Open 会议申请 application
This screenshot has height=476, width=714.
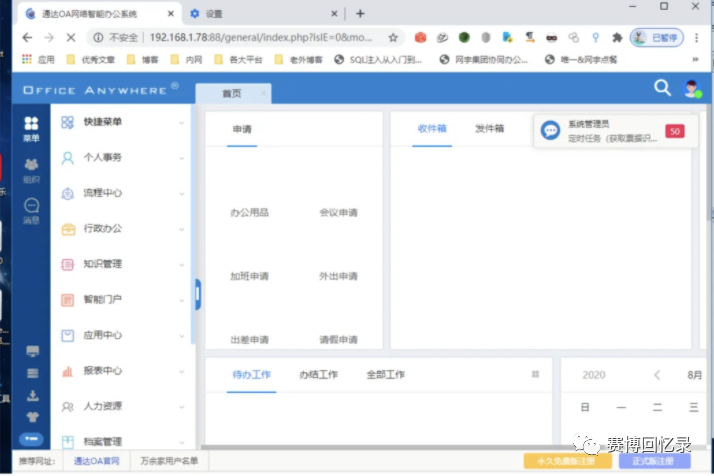click(x=338, y=213)
